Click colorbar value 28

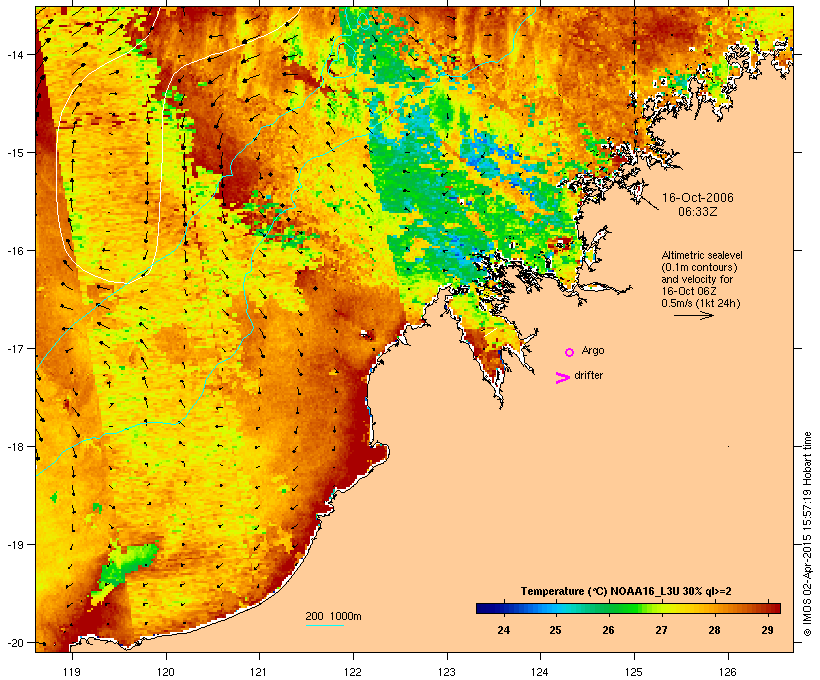click(x=714, y=630)
